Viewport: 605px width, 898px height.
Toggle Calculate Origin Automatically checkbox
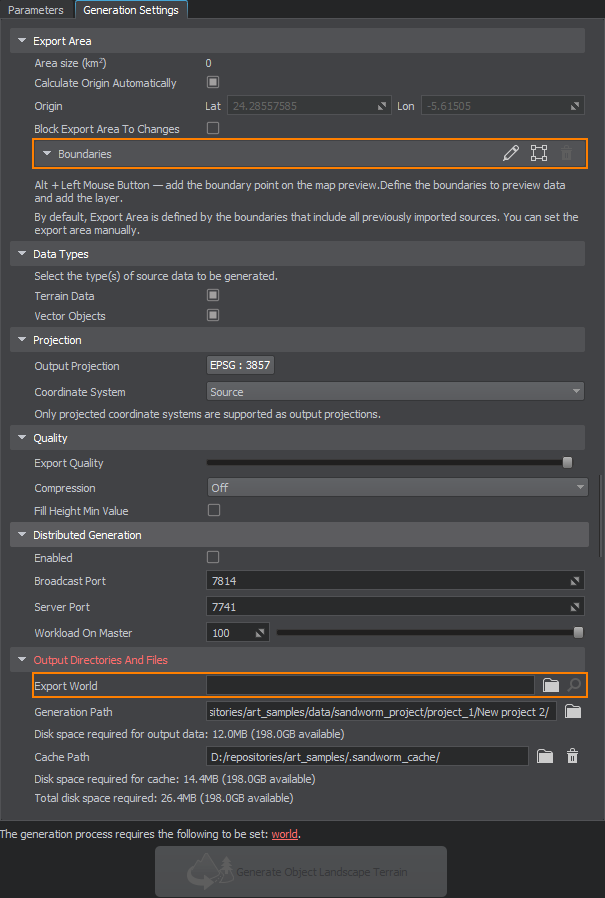point(213,83)
